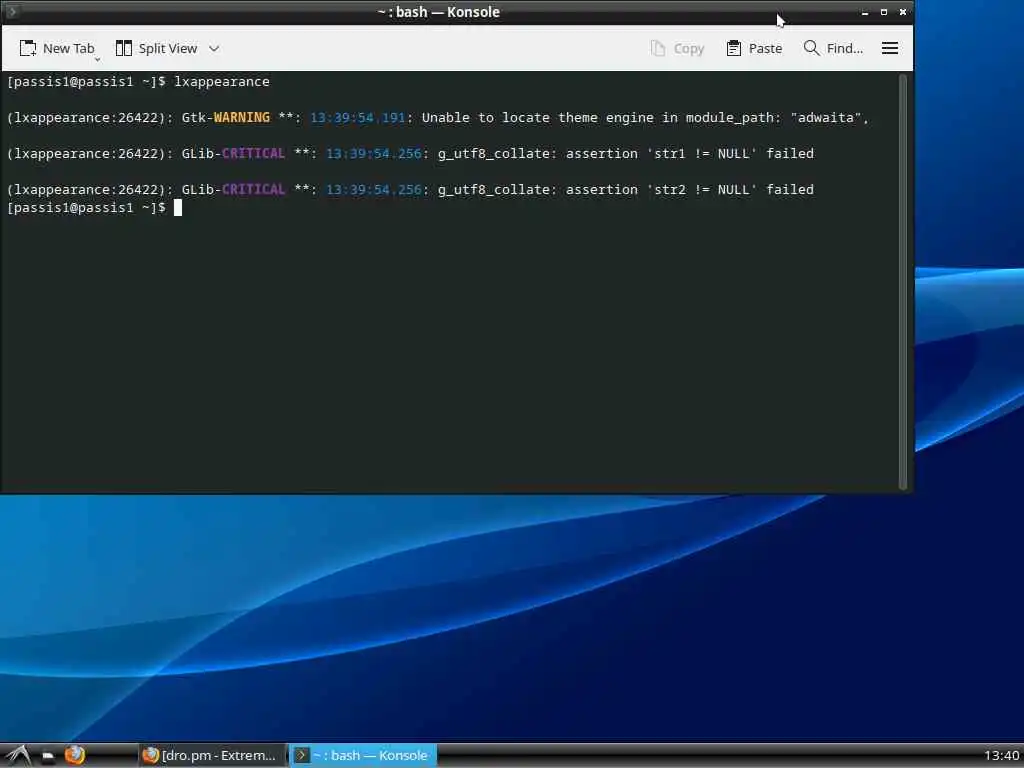The width and height of the screenshot is (1024, 768).
Task: Maximize the Konsole window
Action: coord(884,12)
